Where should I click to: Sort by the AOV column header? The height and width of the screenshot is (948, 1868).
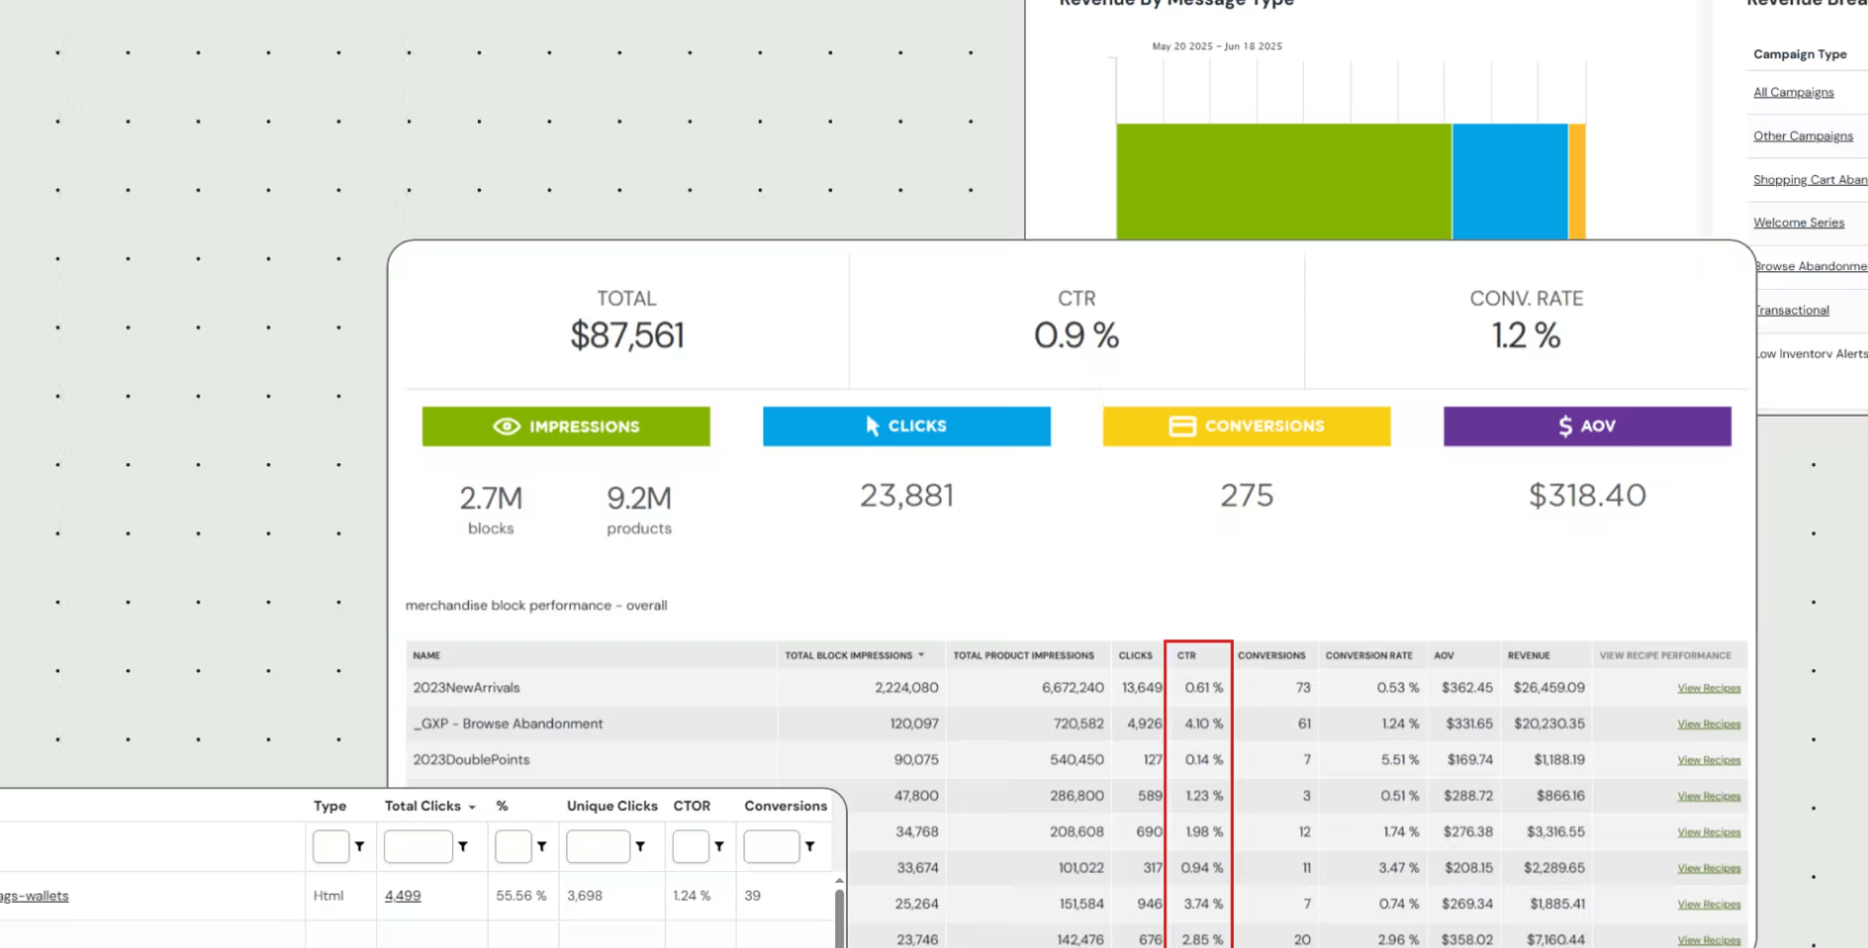(1444, 656)
